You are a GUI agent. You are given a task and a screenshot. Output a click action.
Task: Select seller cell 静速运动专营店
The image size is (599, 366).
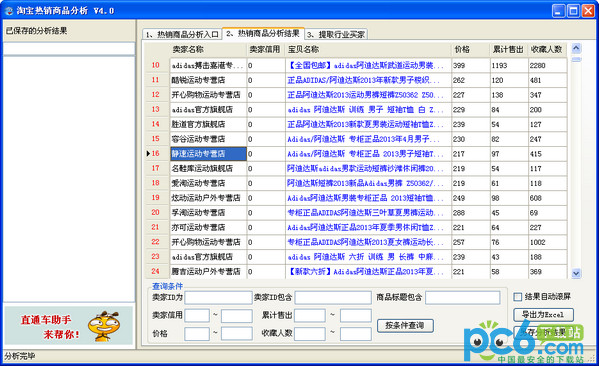pos(209,154)
